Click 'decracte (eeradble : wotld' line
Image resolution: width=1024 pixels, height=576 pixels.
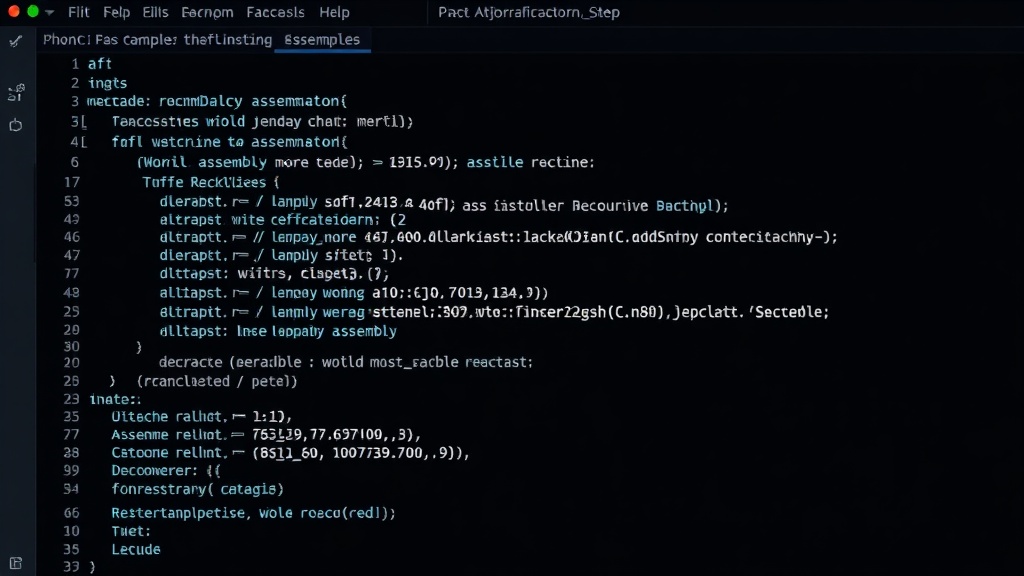[346, 362]
